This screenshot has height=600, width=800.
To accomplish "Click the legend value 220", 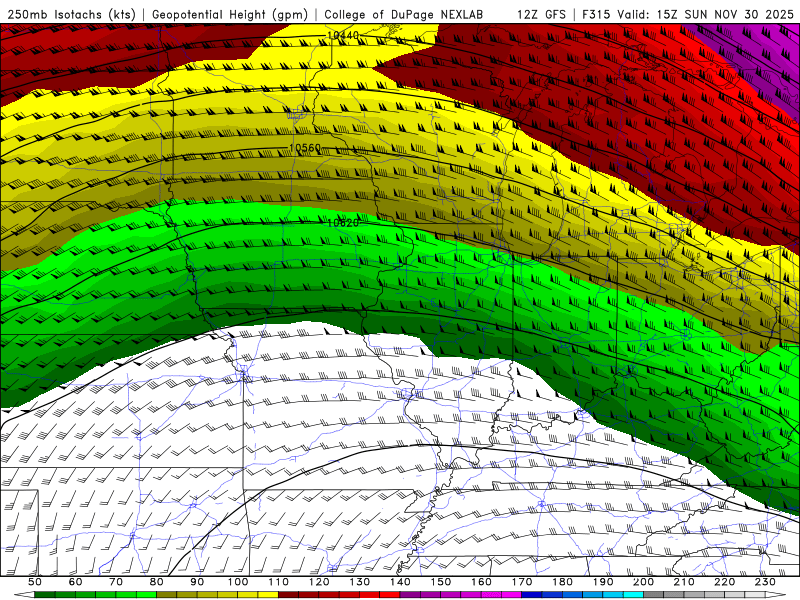I will (724, 582).
